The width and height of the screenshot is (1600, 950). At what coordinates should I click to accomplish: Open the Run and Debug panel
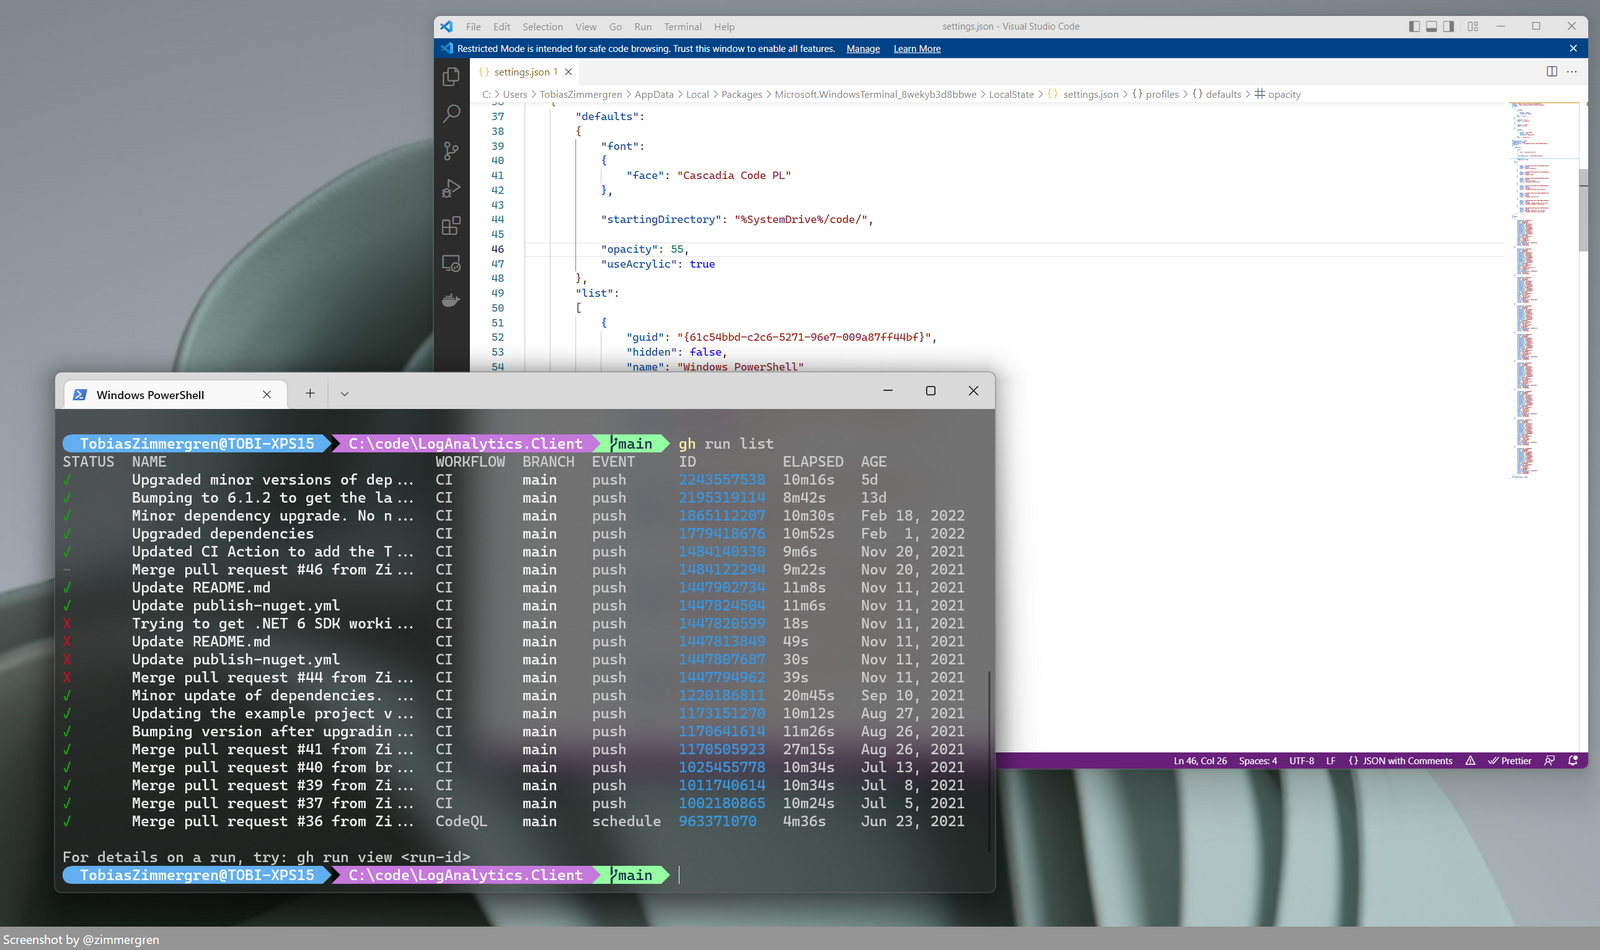451,188
